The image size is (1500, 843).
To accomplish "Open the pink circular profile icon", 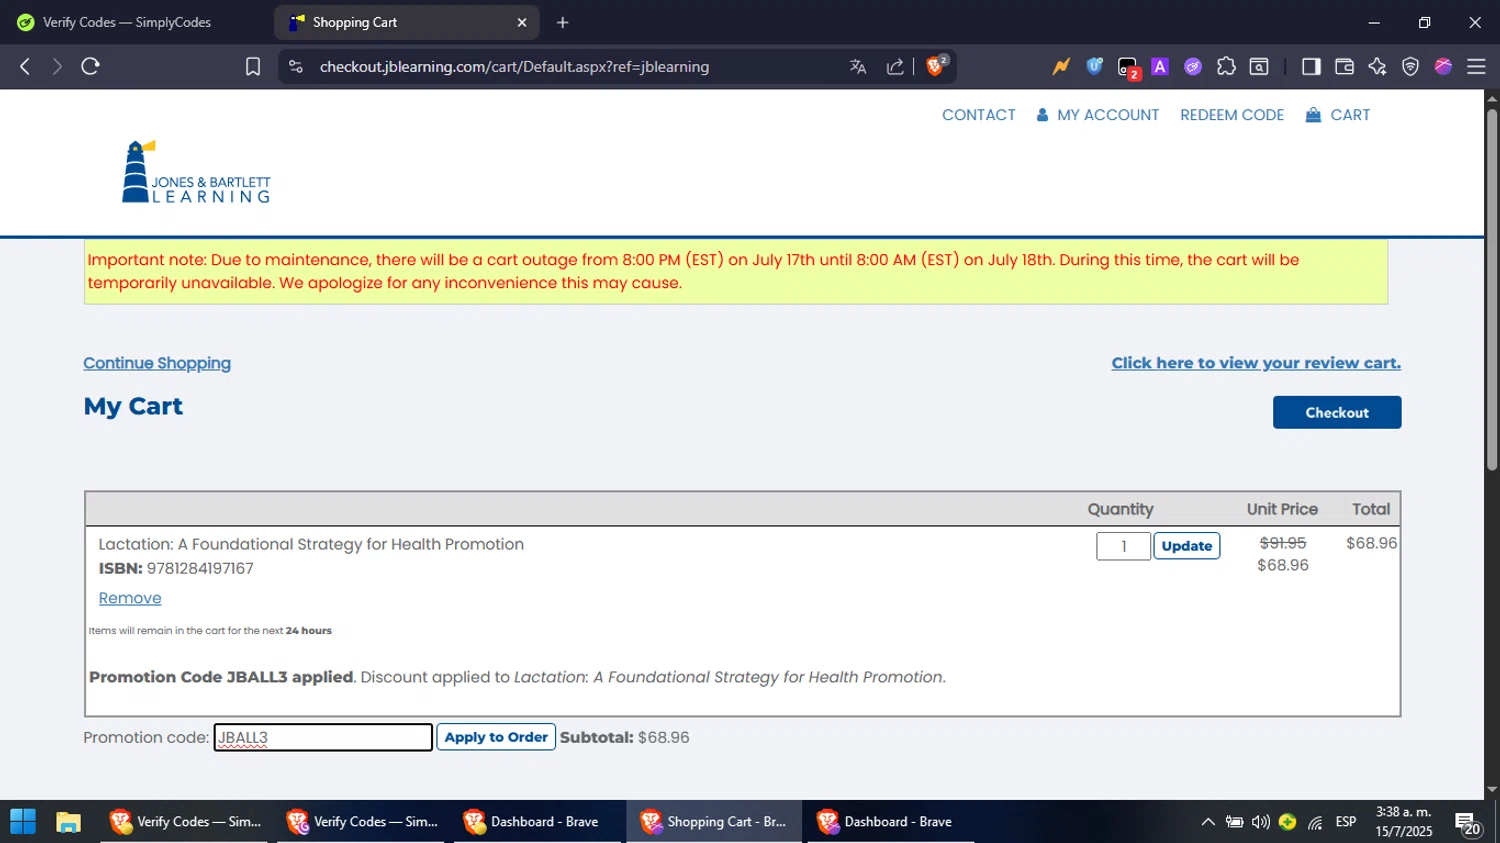I will (x=1443, y=67).
